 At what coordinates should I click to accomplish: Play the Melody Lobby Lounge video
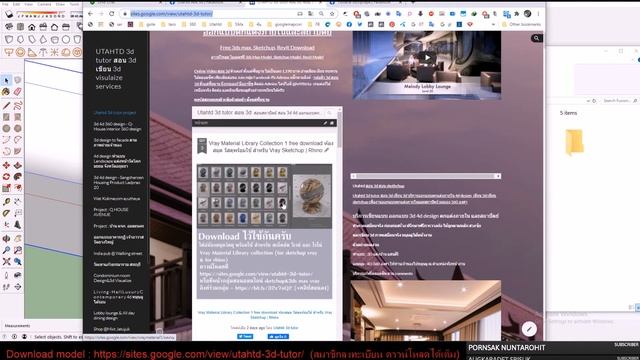[x=427, y=57]
